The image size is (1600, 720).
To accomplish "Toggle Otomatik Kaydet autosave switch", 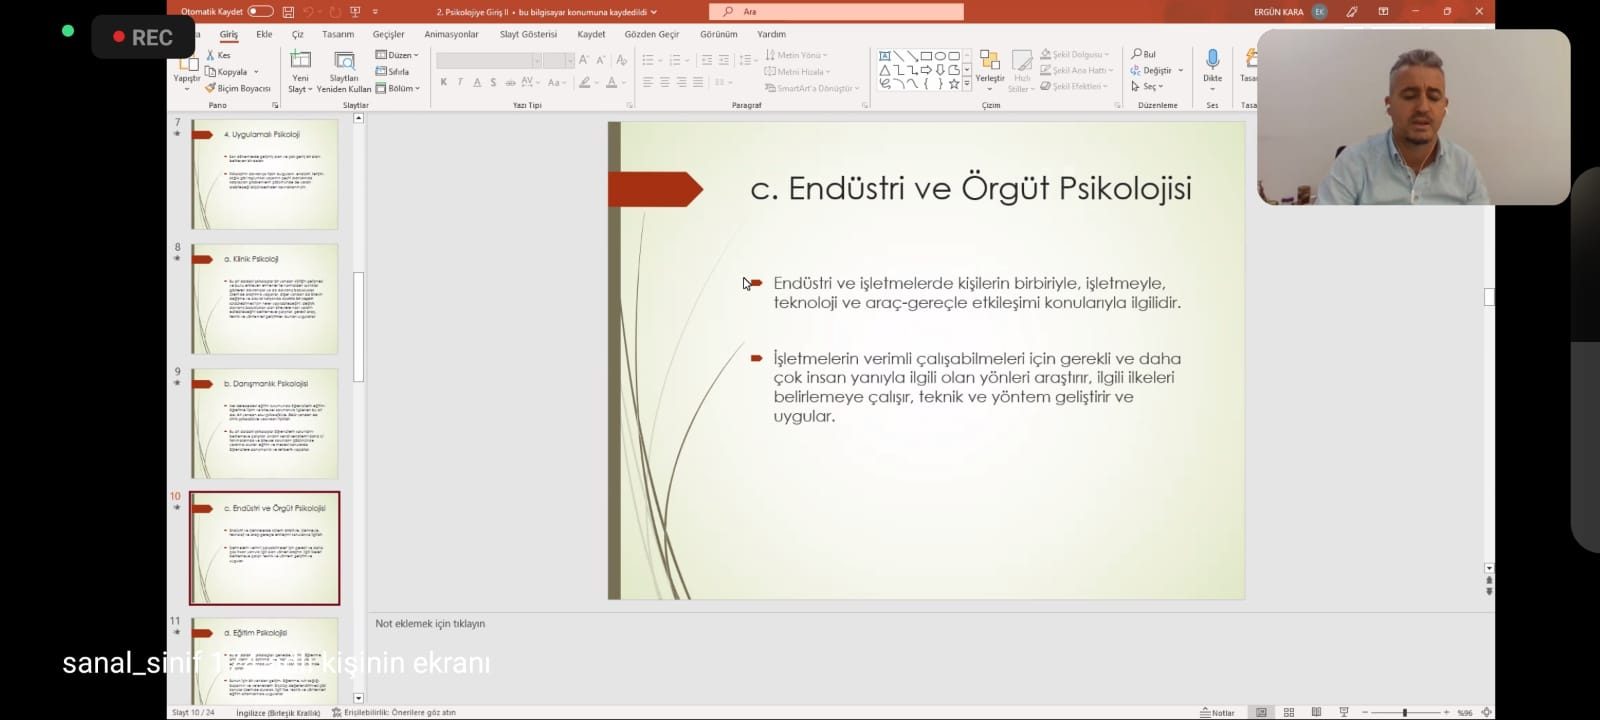I will [x=260, y=12].
